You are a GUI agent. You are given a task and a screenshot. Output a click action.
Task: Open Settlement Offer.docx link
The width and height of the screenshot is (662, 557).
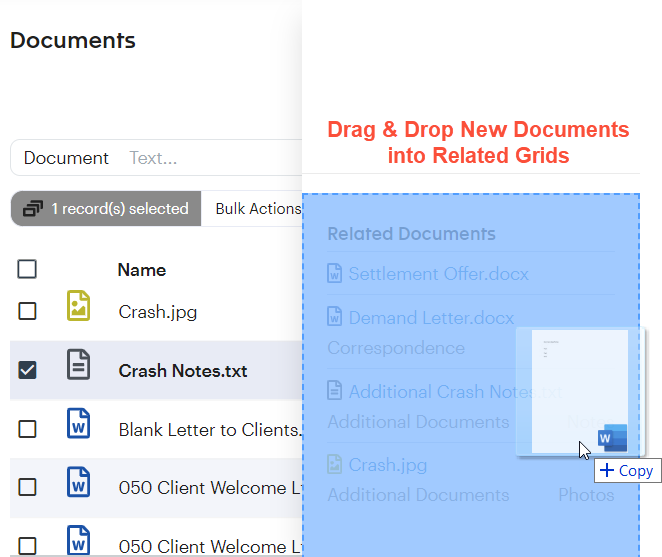[439, 274]
